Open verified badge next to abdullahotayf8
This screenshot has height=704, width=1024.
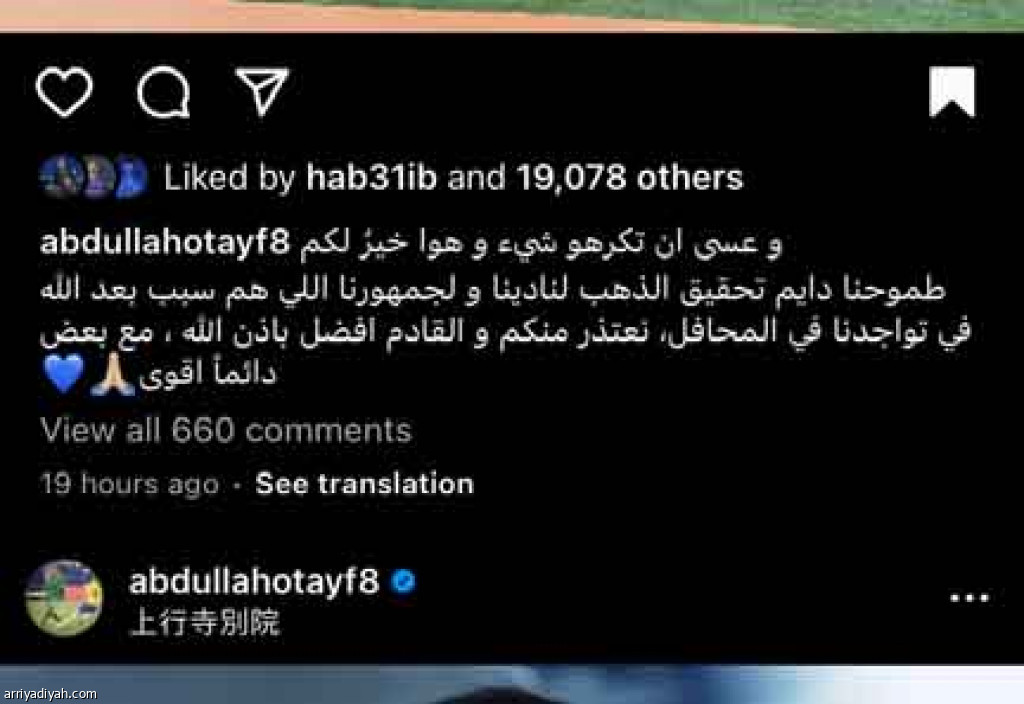(403, 581)
